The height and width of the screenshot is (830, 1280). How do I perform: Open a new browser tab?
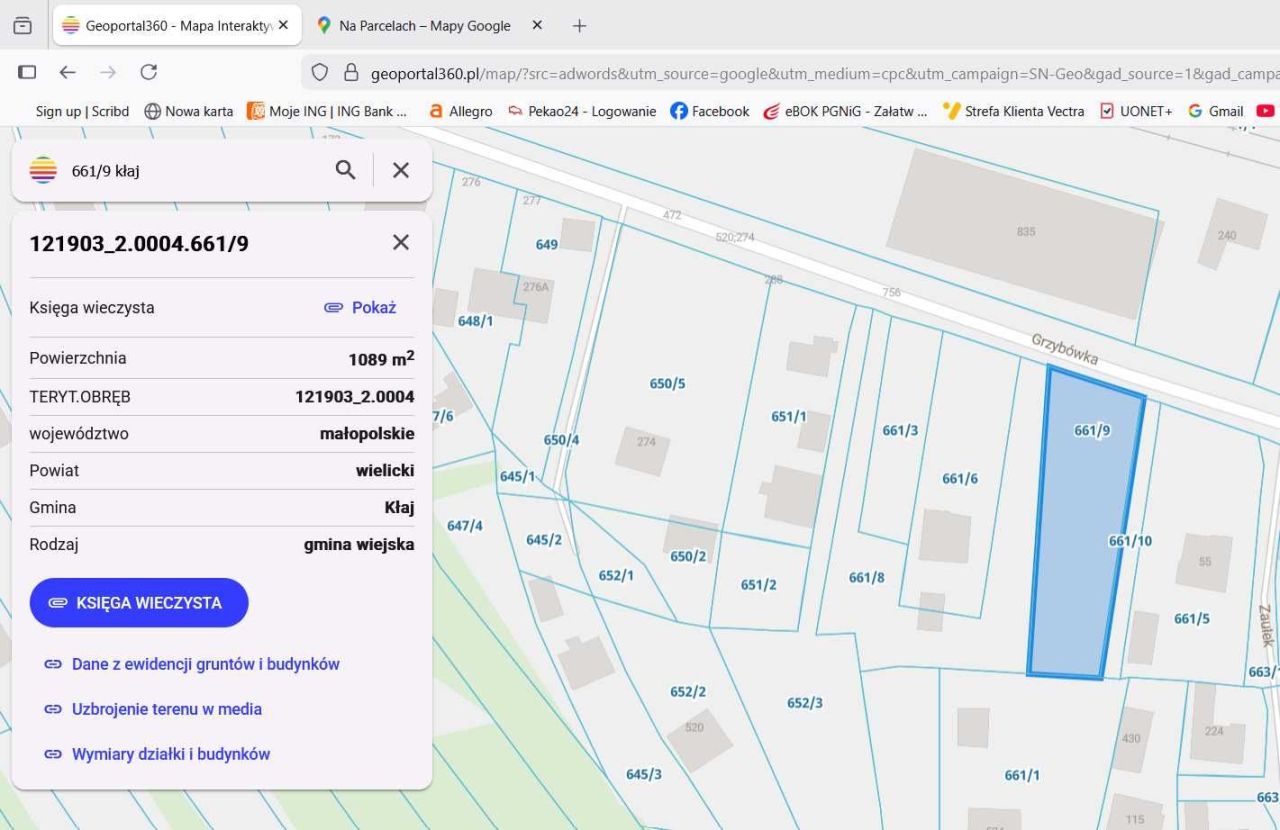point(579,26)
